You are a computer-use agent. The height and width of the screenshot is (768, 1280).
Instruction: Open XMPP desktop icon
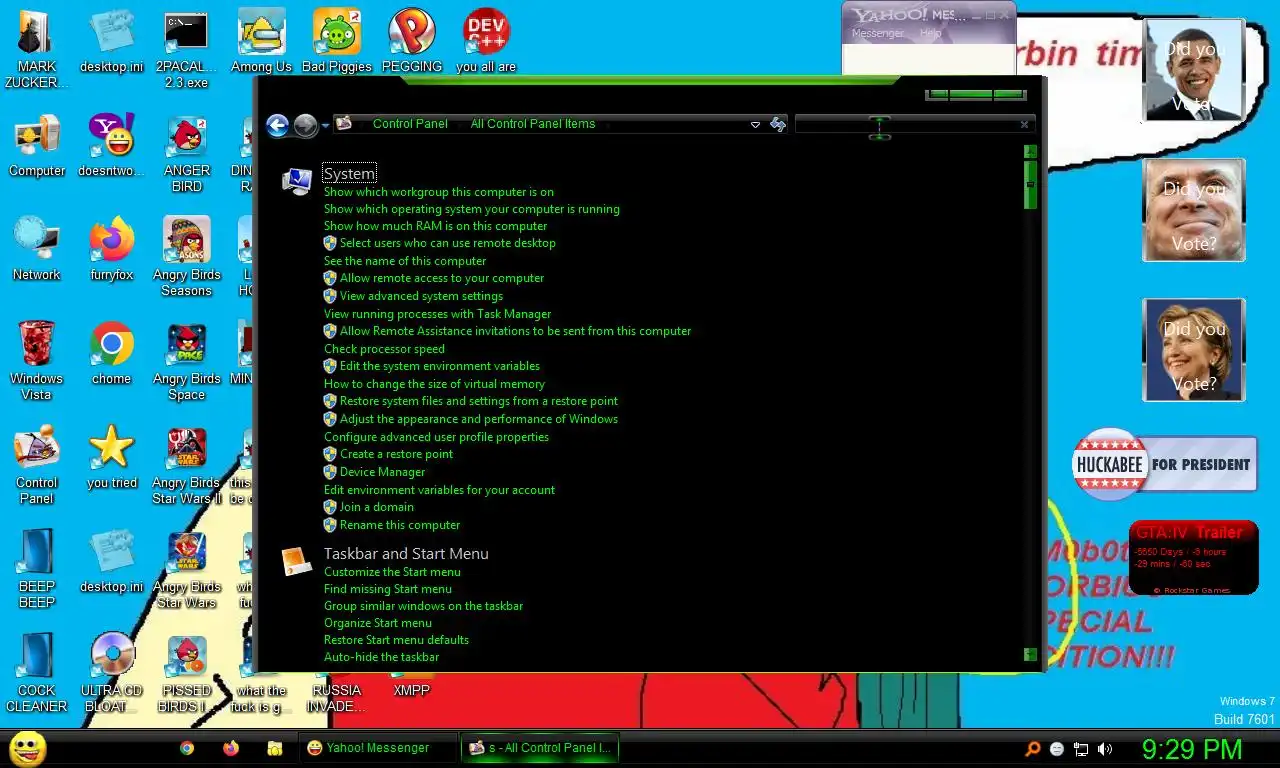click(x=411, y=690)
